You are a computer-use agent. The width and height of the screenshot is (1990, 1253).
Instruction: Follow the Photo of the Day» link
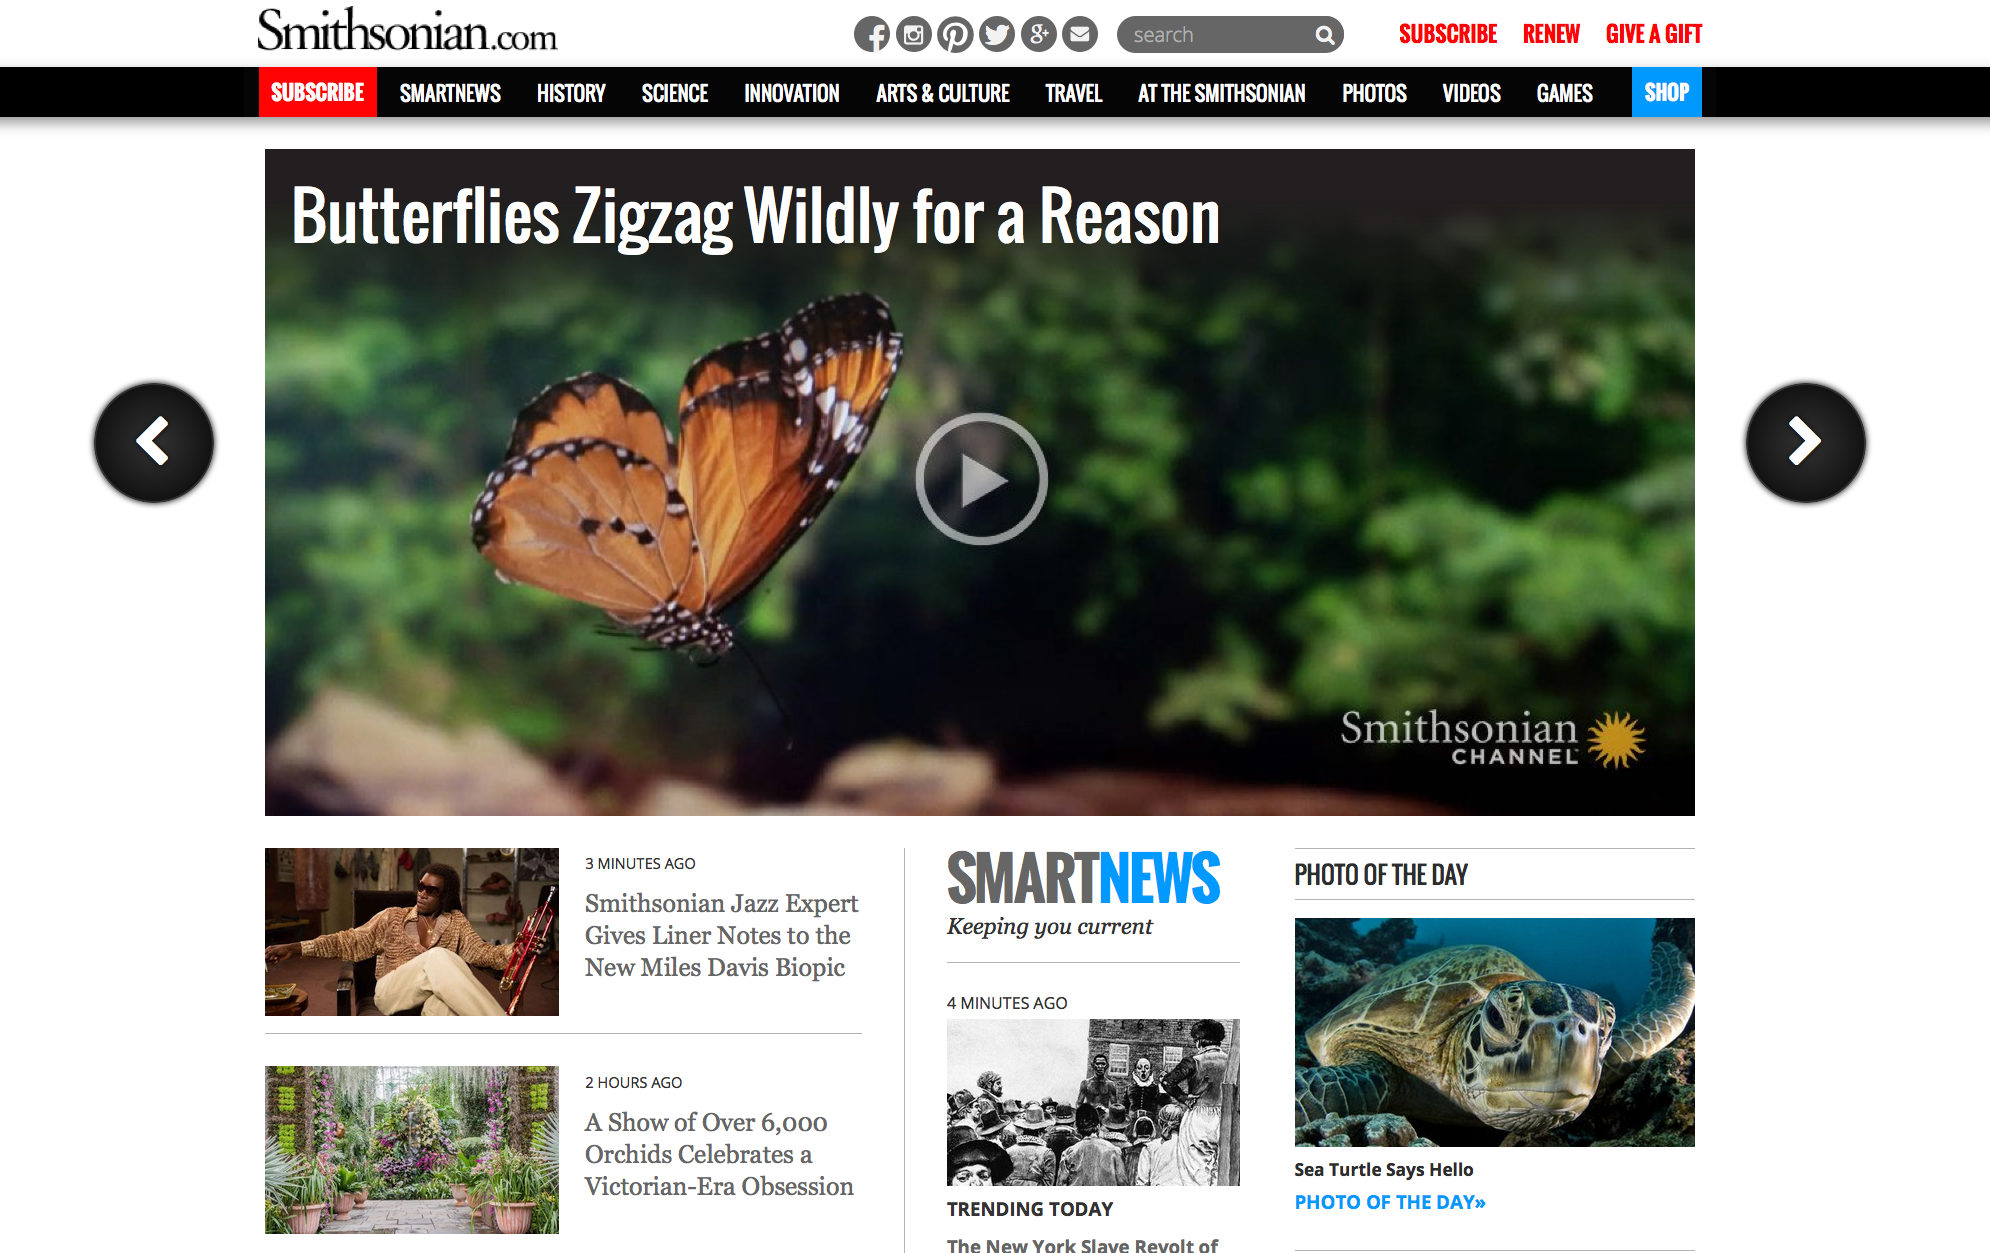point(1389,1202)
